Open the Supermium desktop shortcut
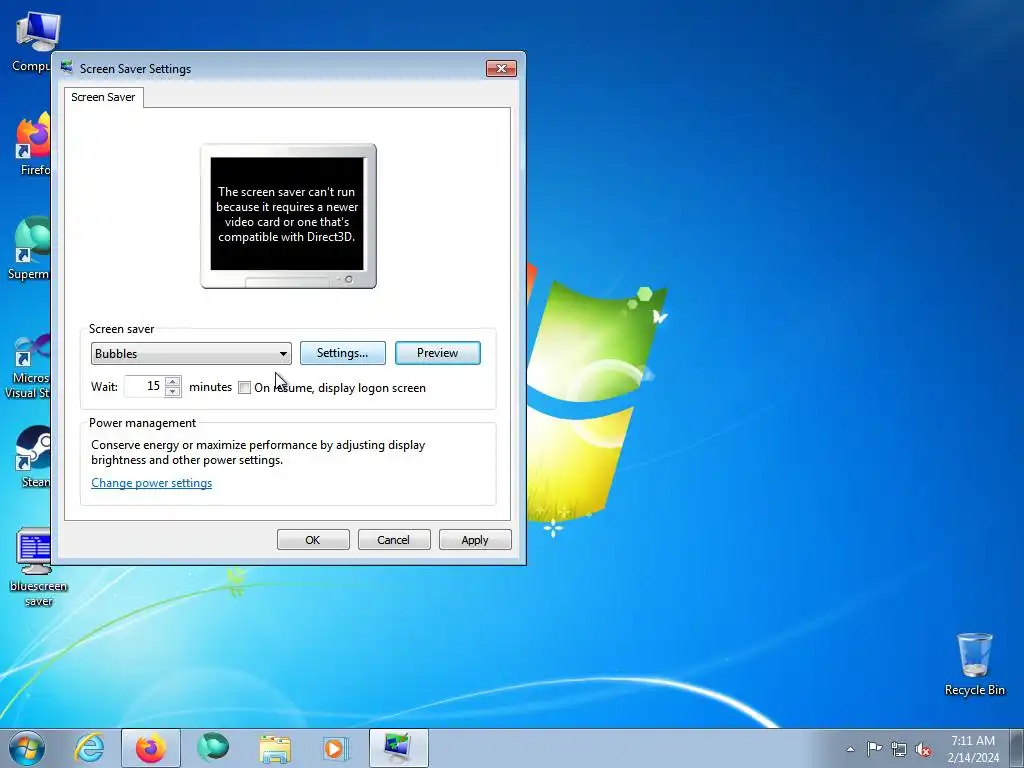This screenshot has width=1024, height=768. (x=30, y=248)
